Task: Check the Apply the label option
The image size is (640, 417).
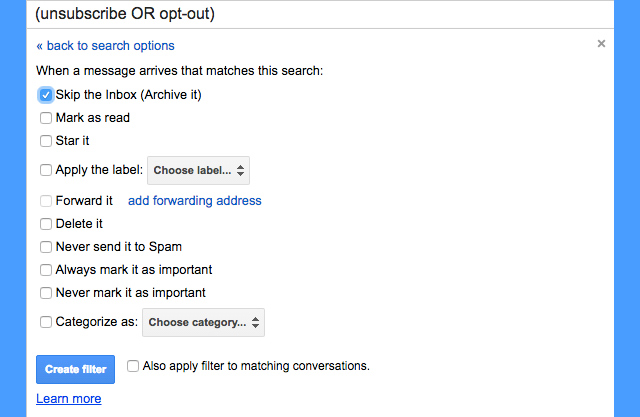Action: pyautogui.click(x=46, y=170)
